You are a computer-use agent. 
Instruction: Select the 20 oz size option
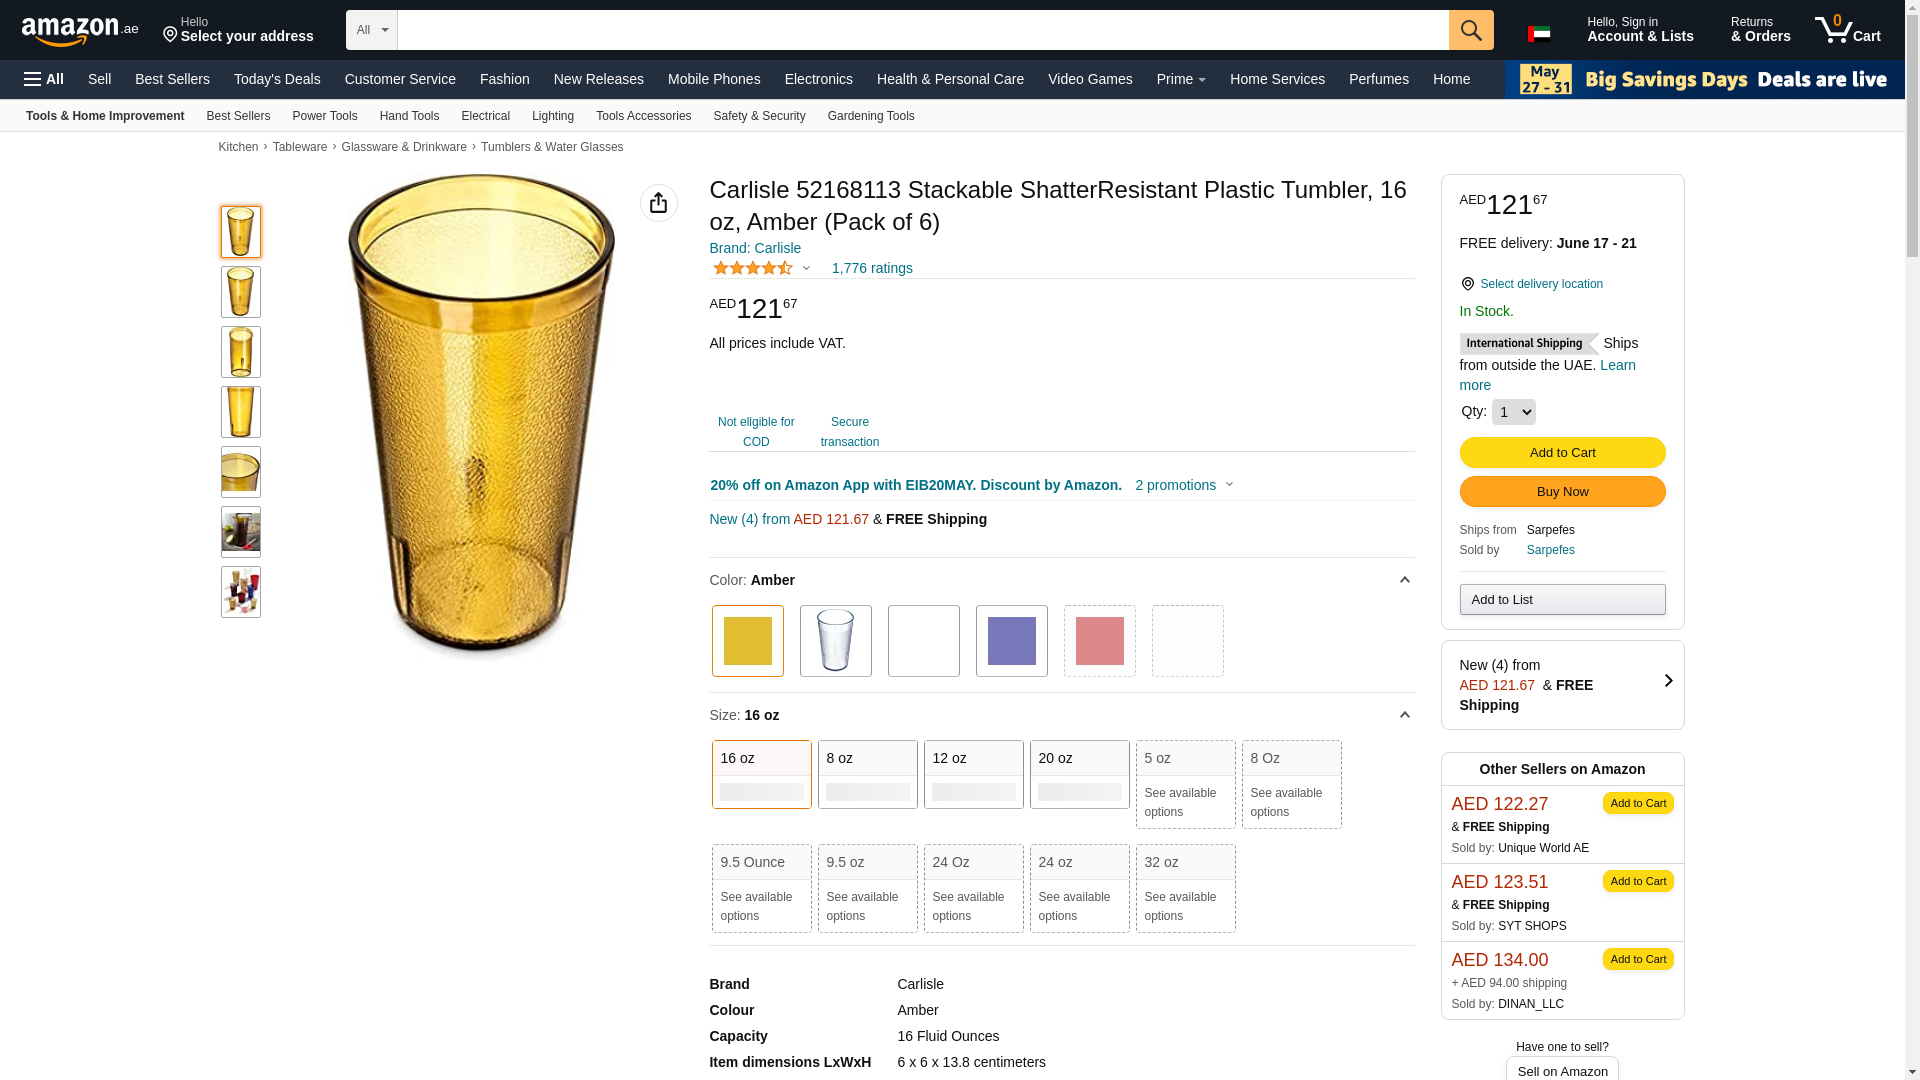pyautogui.click(x=1079, y=774)
